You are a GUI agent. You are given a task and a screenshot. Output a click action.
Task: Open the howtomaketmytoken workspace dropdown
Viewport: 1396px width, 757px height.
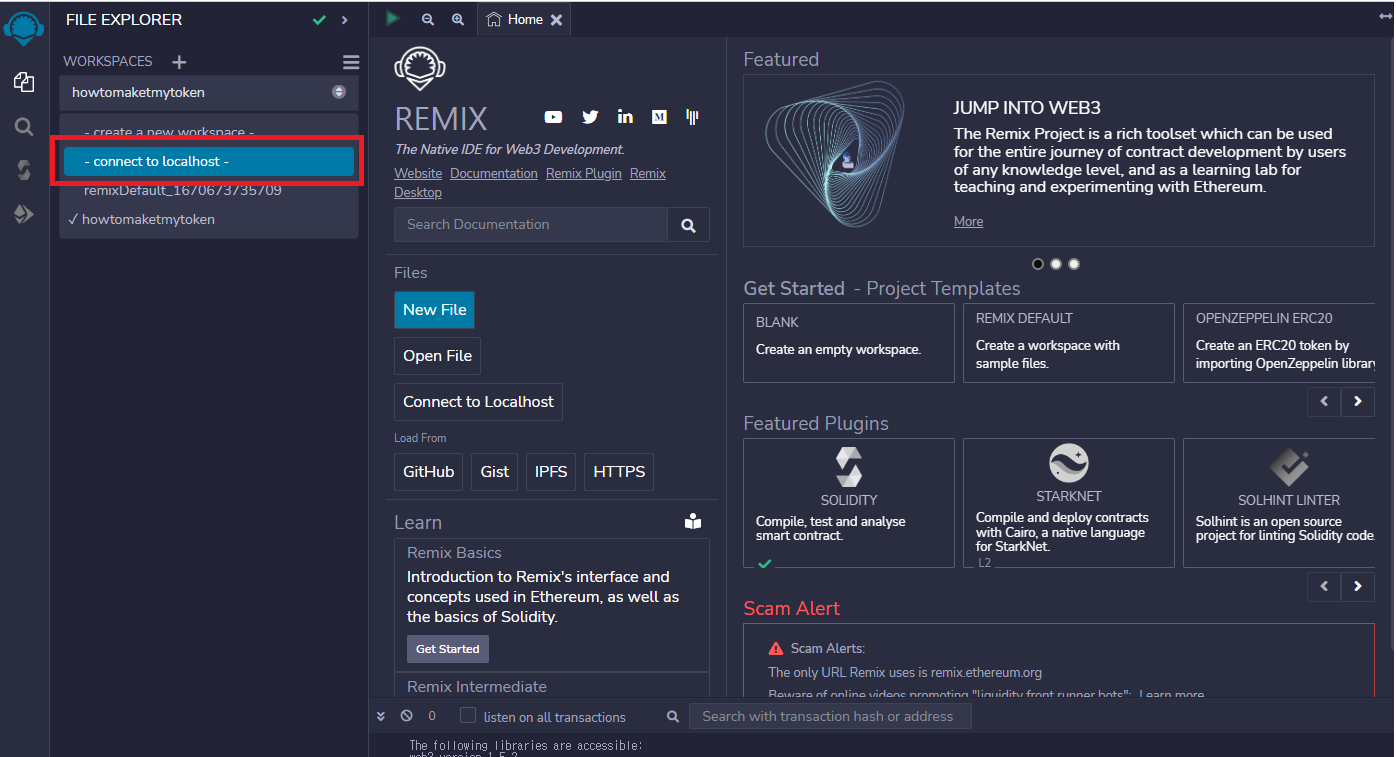click(x=209, y=92)
